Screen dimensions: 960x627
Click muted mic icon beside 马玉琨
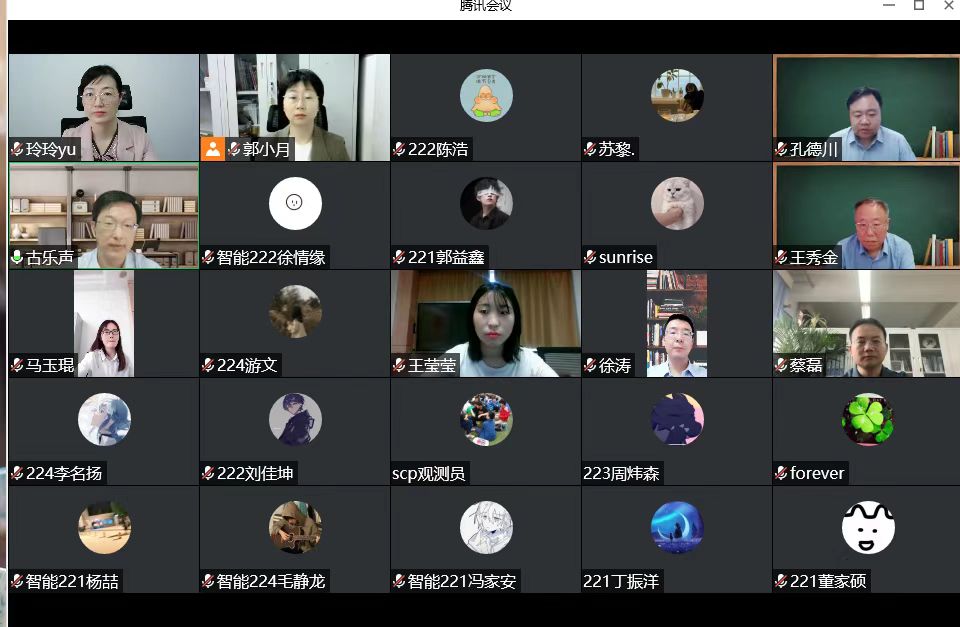tap(17, 366)
